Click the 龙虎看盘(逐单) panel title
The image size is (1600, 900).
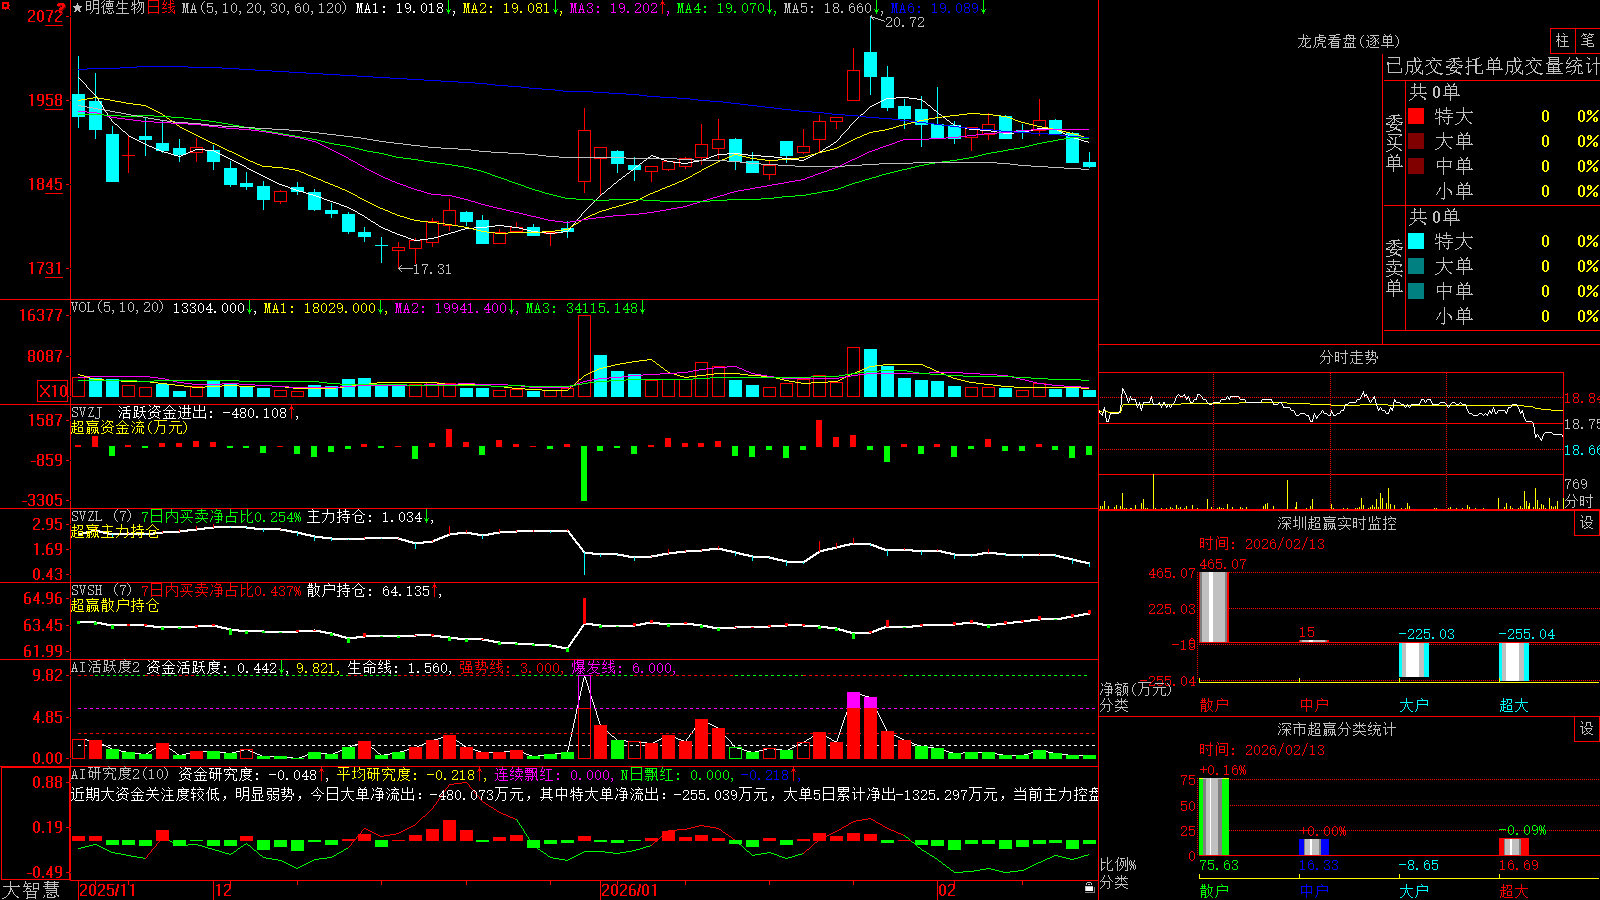tap(1349, 41)
